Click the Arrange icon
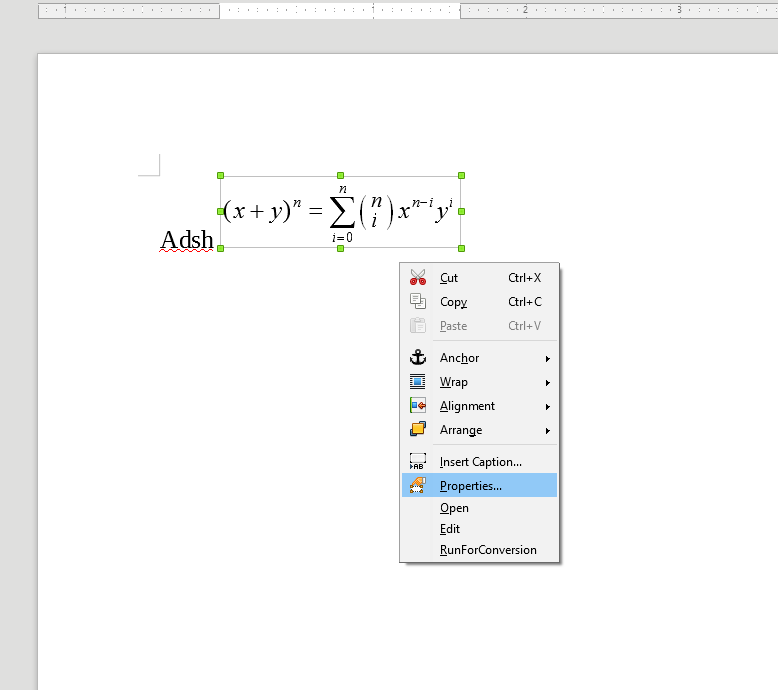The image size is (778, 690). point(418,429)
